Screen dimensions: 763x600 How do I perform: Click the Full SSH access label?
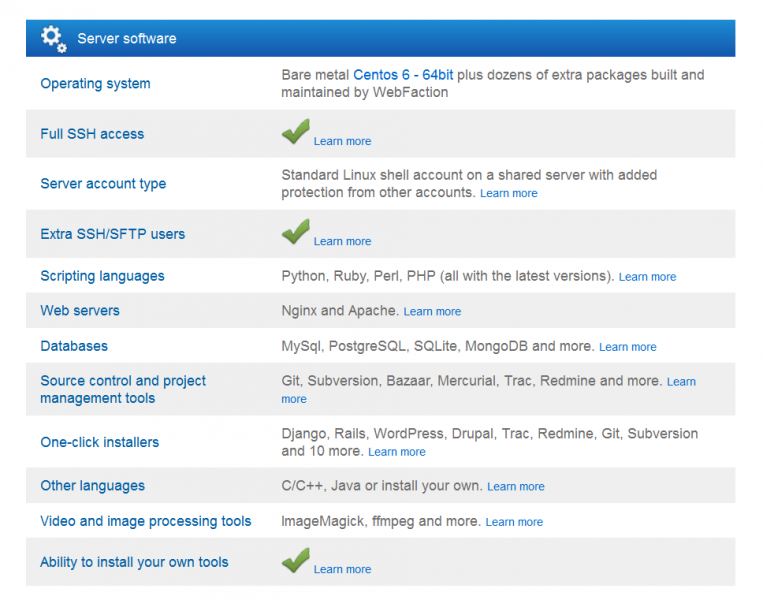pos(92,134)
